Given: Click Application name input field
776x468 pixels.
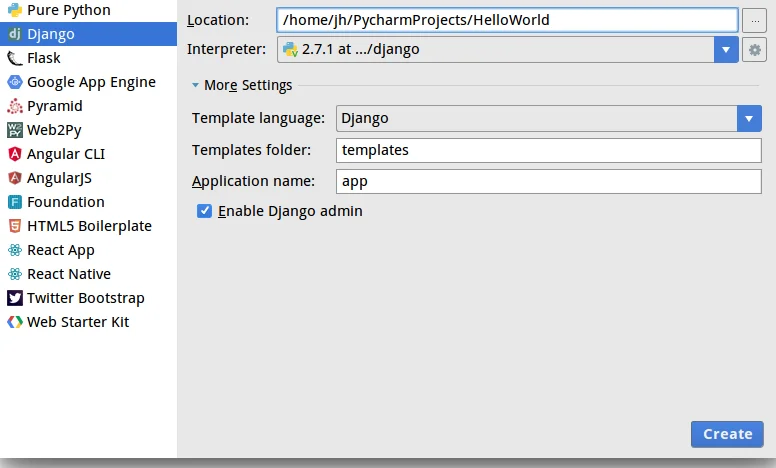Looking at the screenshot, I should [x=548, y=182].
